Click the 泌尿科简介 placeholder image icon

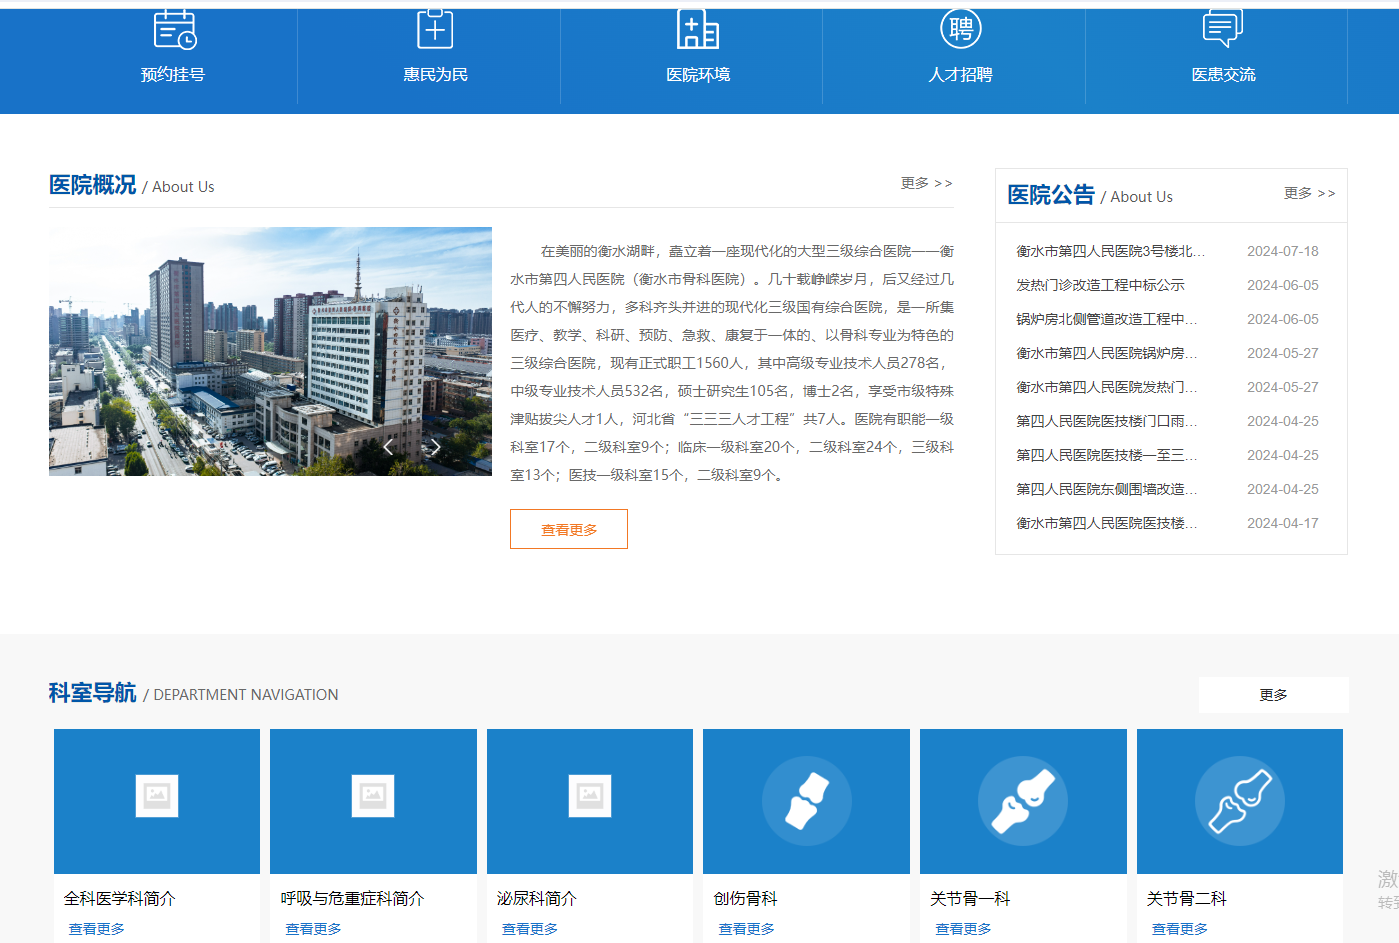[x=590, y=796]
